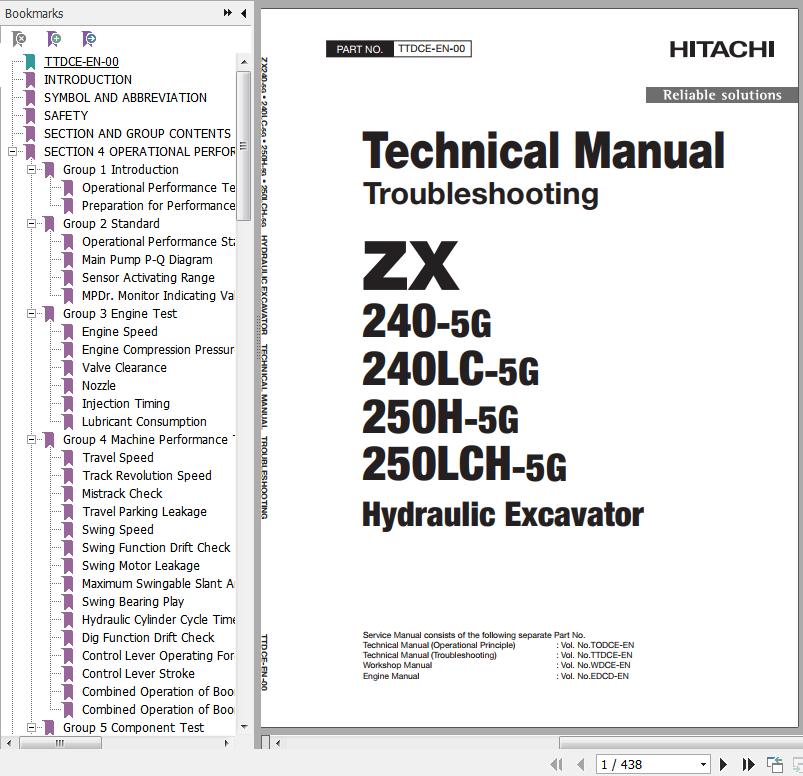Click the Technical Manual title text
This screenshot has width=803, height=776.
tap(543, 150)
